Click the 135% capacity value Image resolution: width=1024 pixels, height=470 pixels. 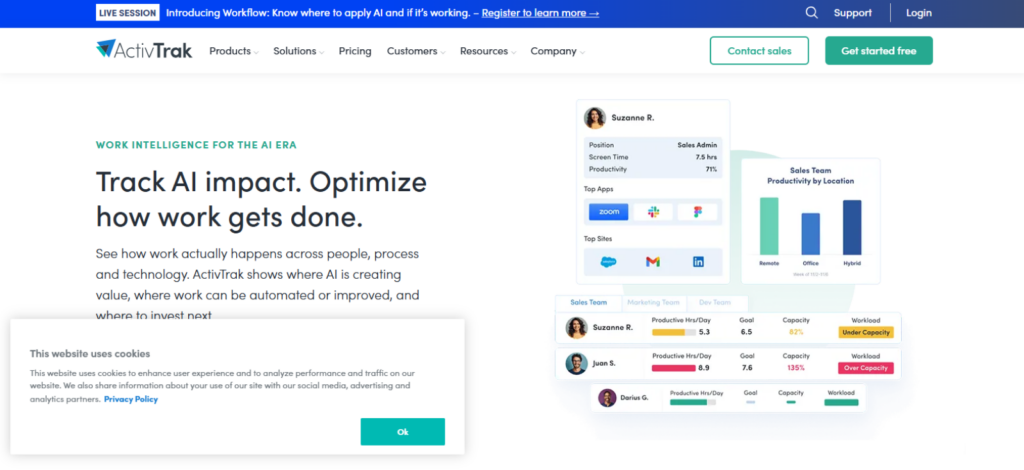795,368
